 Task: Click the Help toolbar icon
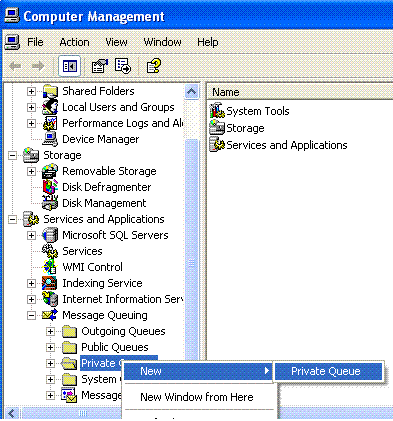click(154, 66)
